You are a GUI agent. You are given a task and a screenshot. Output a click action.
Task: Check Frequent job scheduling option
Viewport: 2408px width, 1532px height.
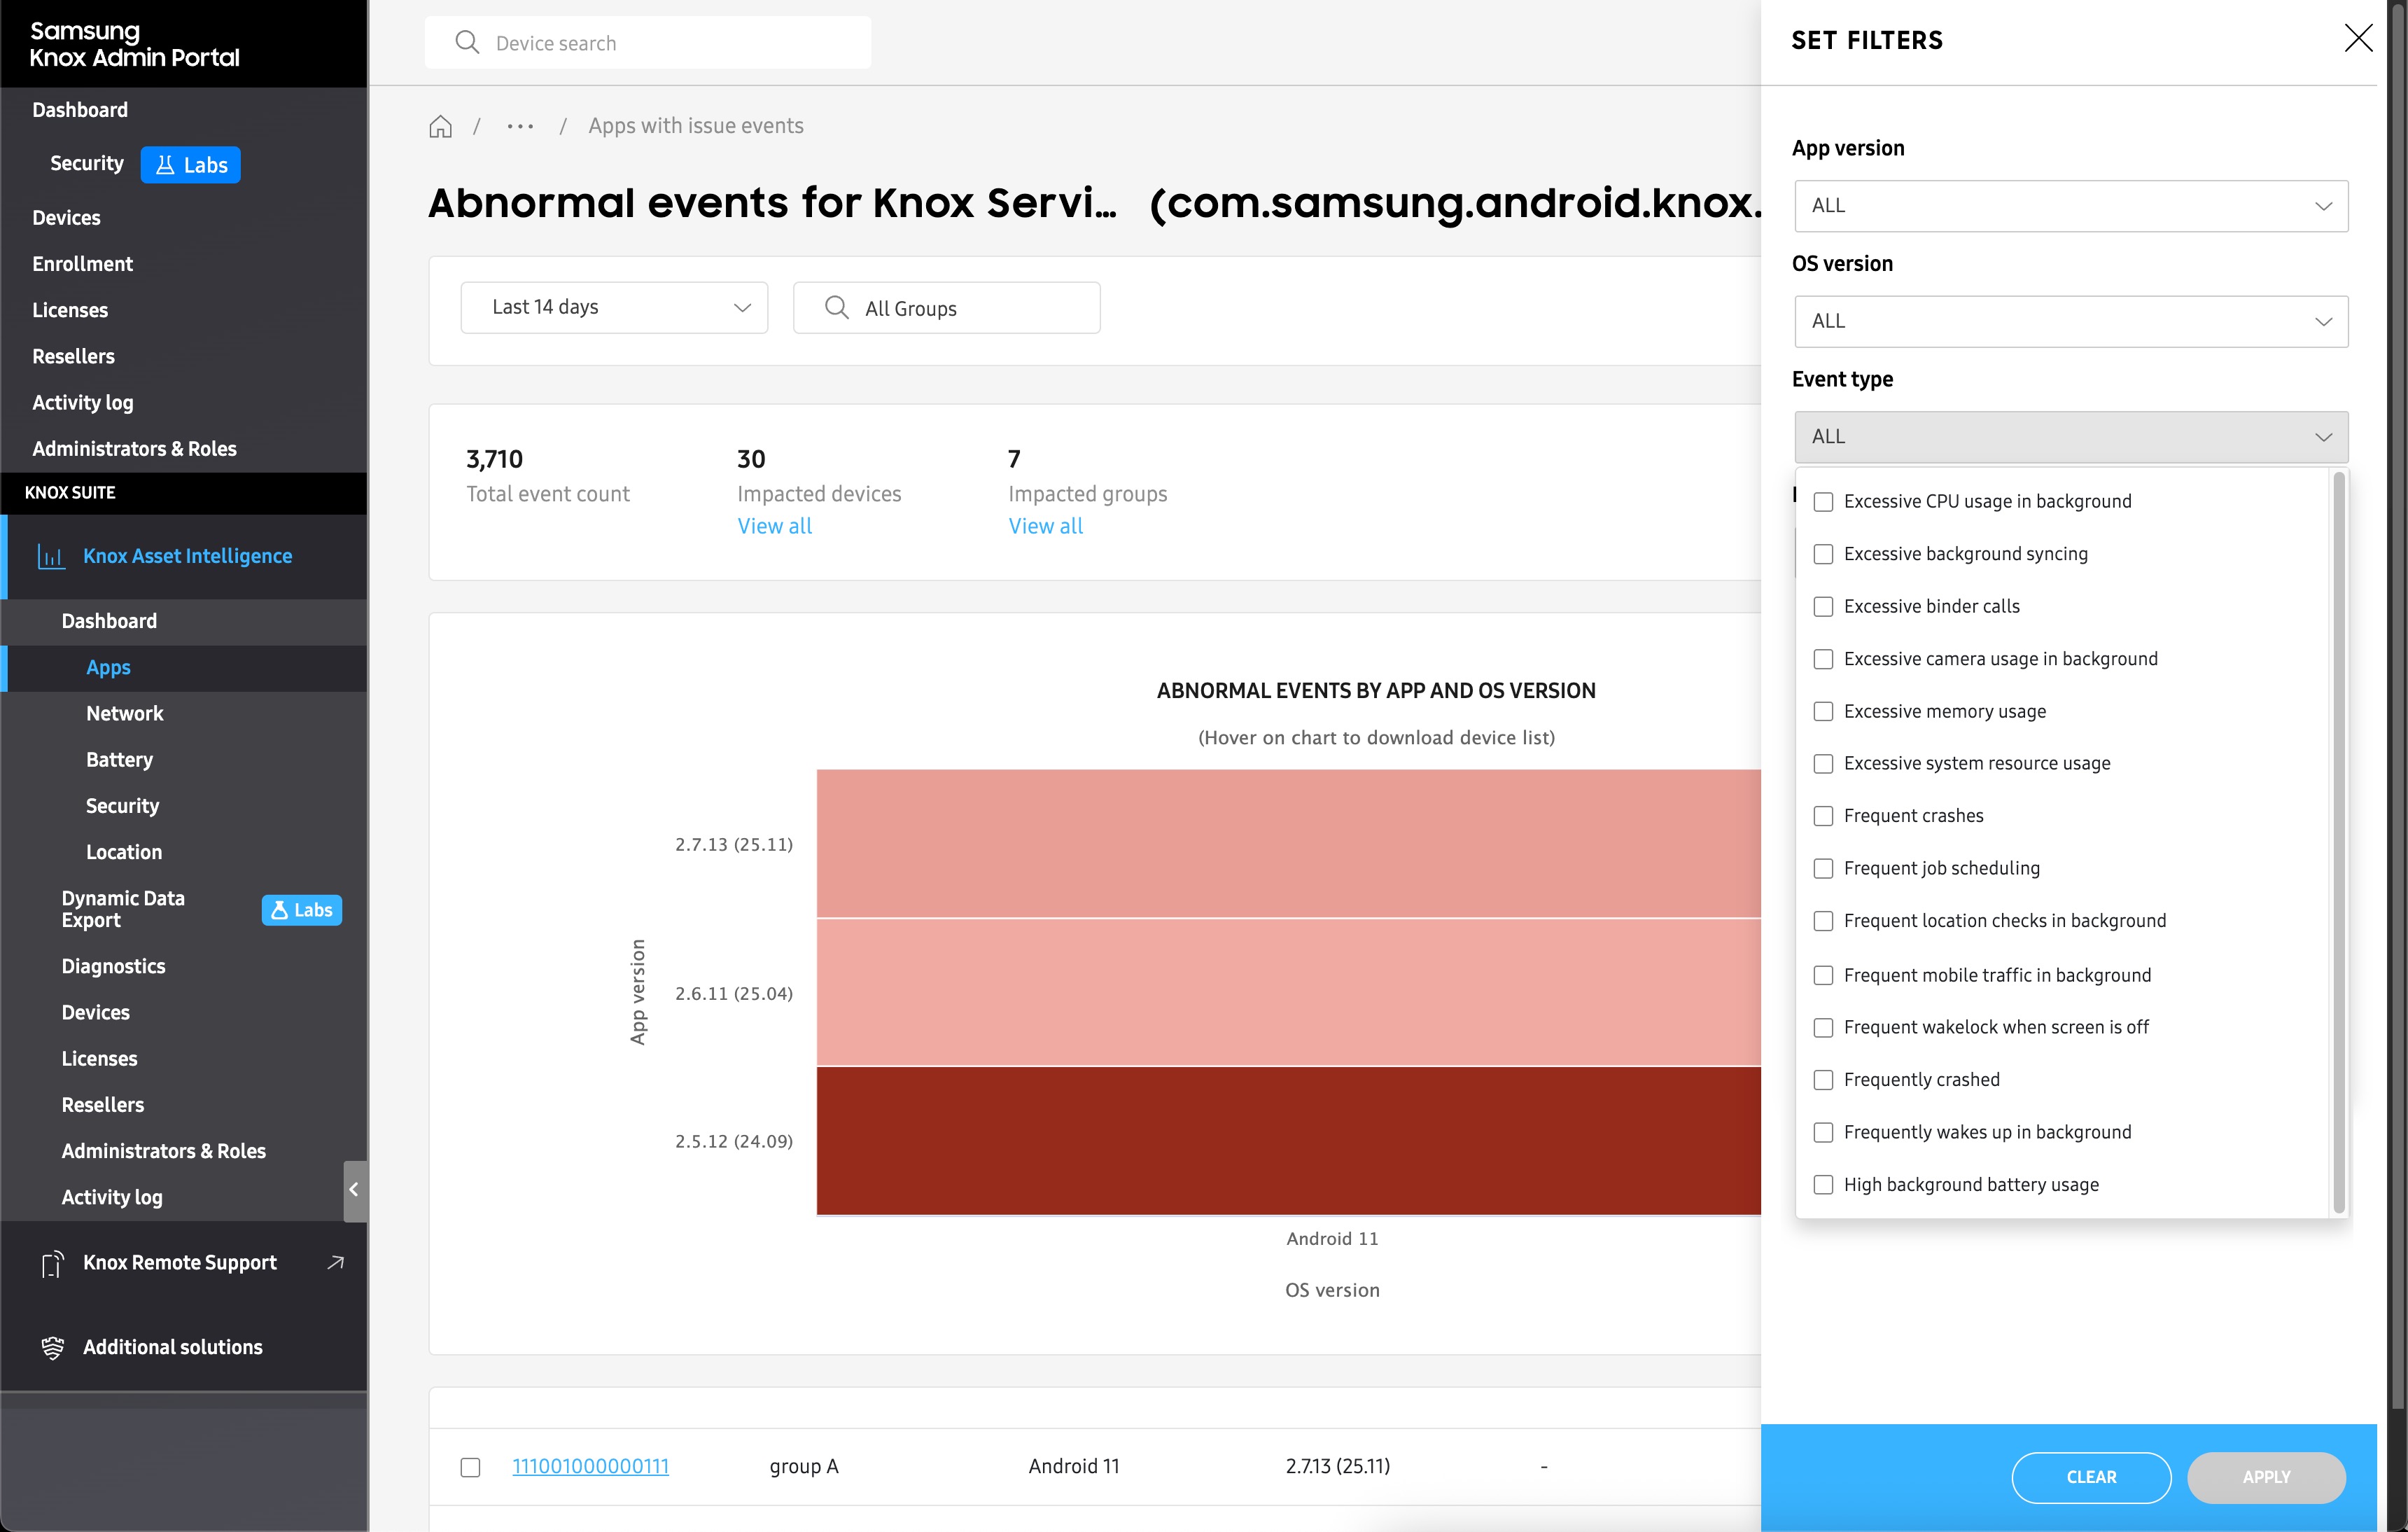coord(1823,868)
